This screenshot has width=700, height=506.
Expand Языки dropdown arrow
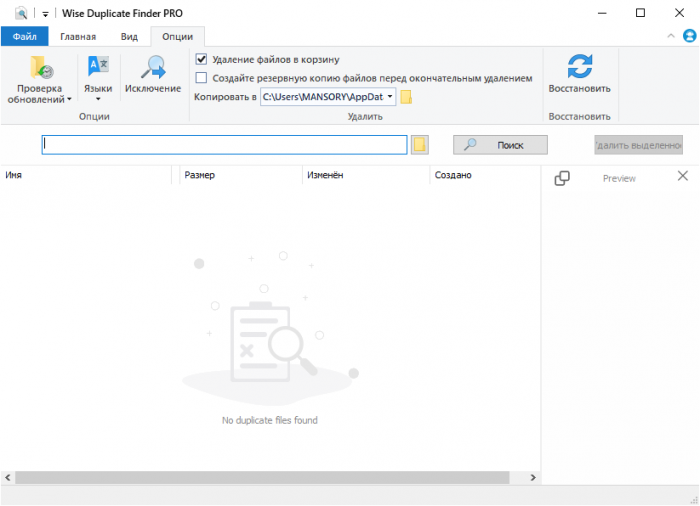pos(98,99)
